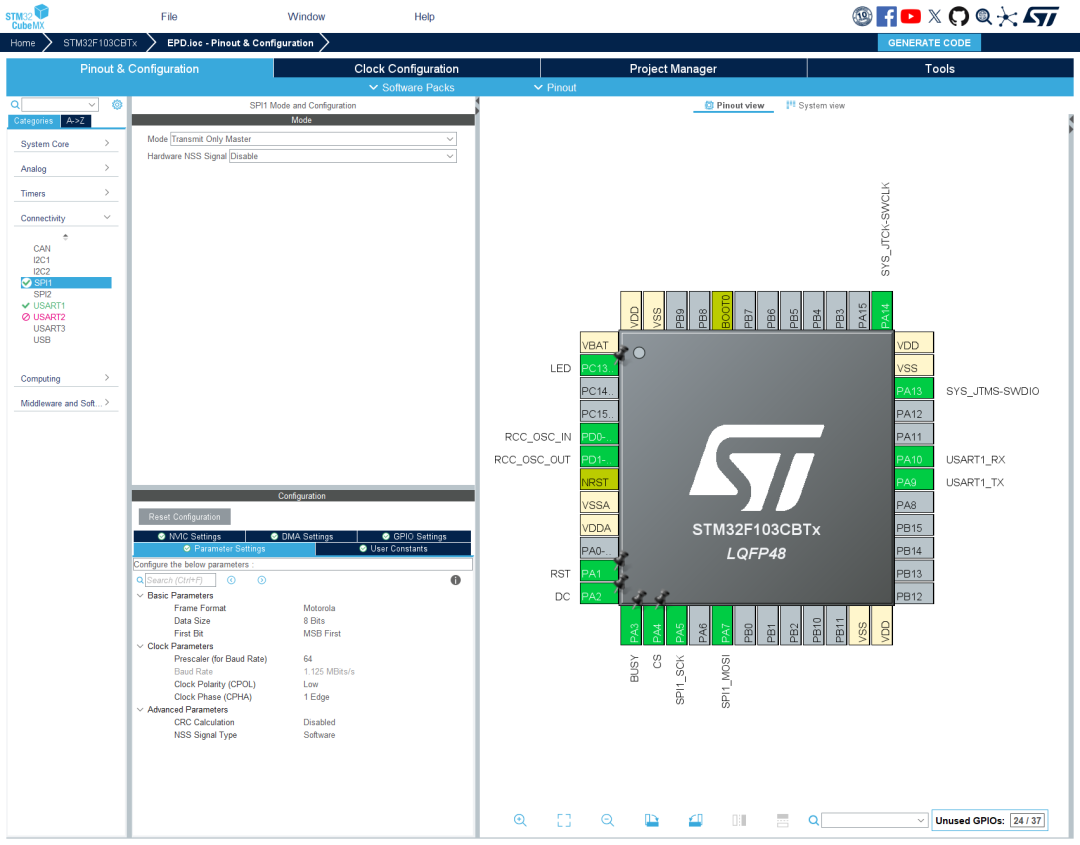Viewport: 1080px width, 845px height.
Task: Select the enabled USART1 peripheral
Action: (x=49, y=305)
